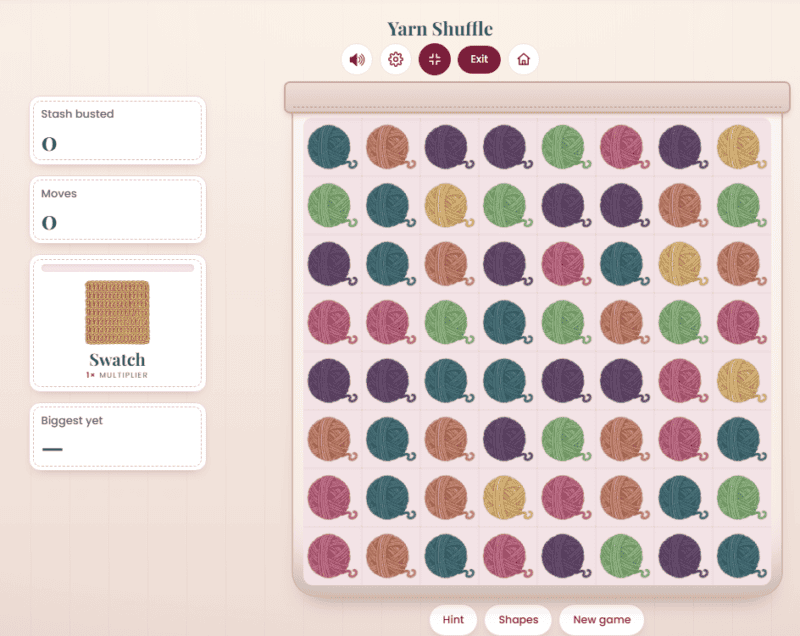Request a Hint
800x636 pixels.
(453, 619)
